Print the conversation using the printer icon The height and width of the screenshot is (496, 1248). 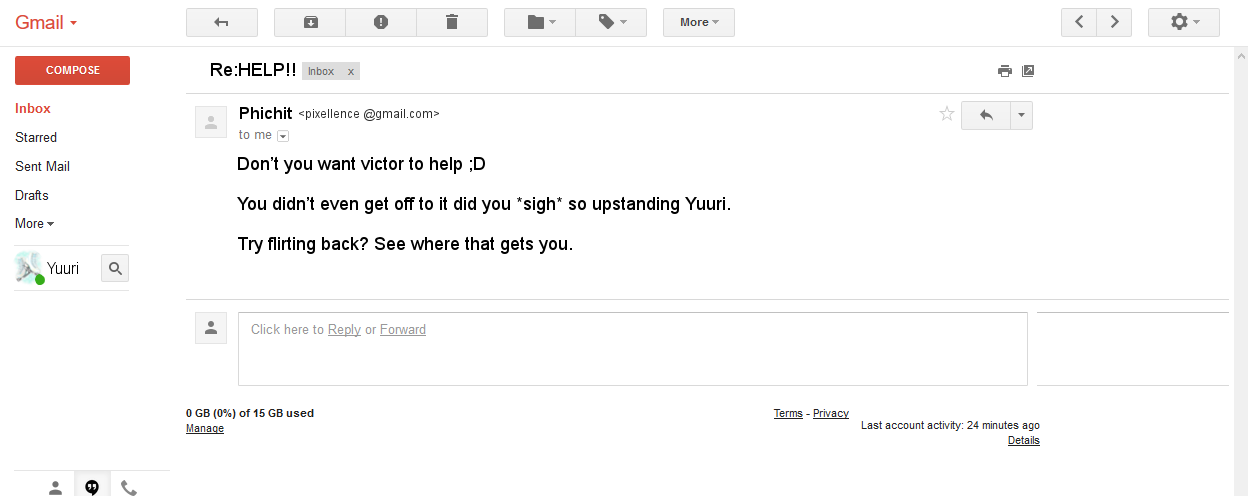tap(1005, 71)
